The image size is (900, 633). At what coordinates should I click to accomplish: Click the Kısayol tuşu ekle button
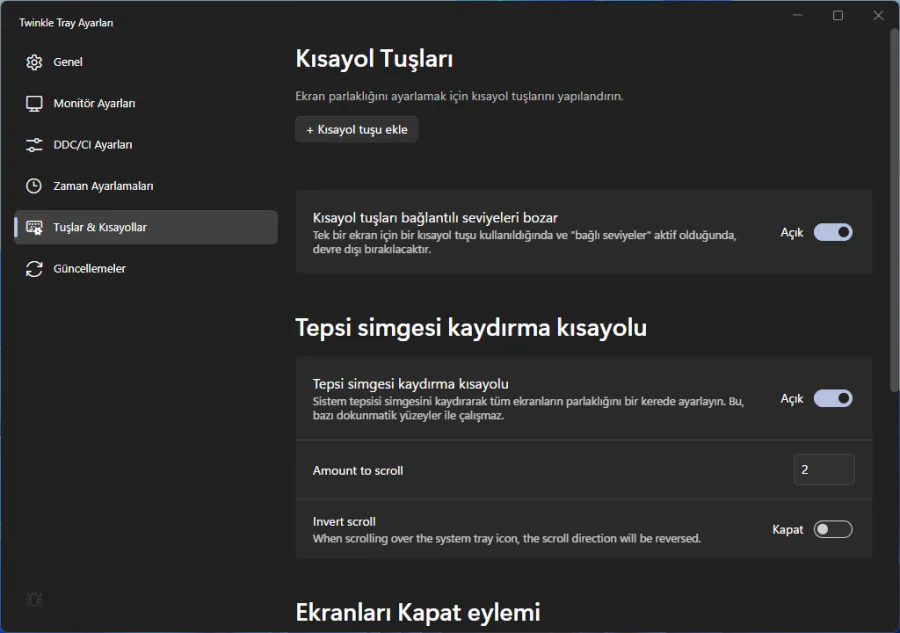356,129
